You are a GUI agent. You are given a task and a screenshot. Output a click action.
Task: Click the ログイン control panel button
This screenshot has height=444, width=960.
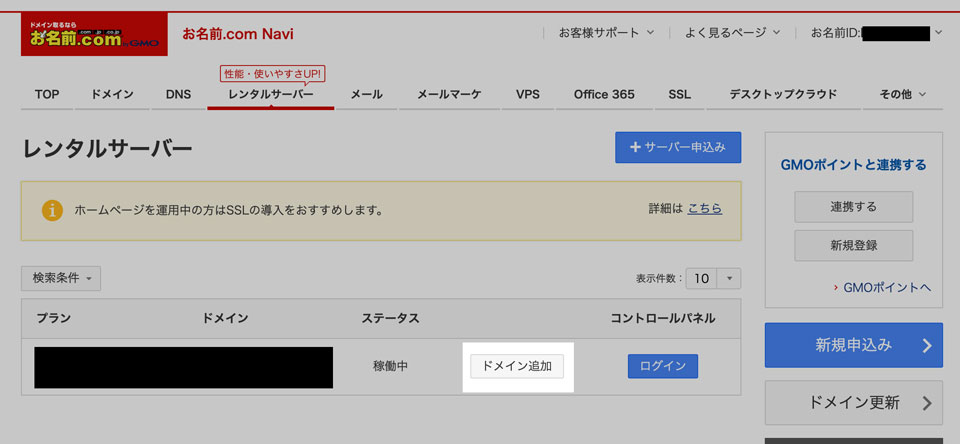click(662, 366)
